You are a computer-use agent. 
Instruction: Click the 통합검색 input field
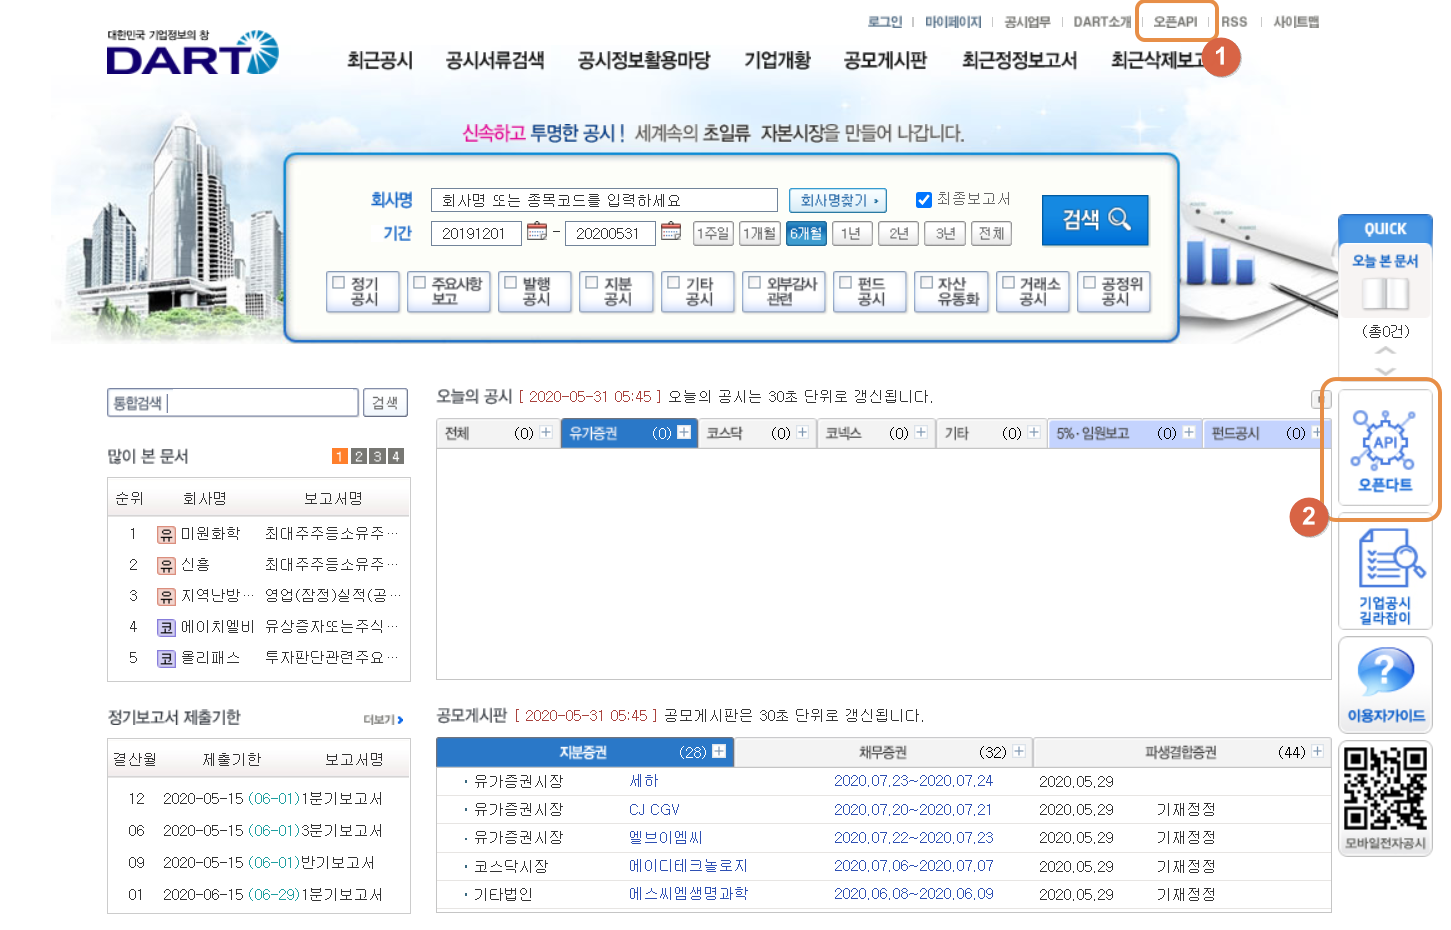coord(233,403)
